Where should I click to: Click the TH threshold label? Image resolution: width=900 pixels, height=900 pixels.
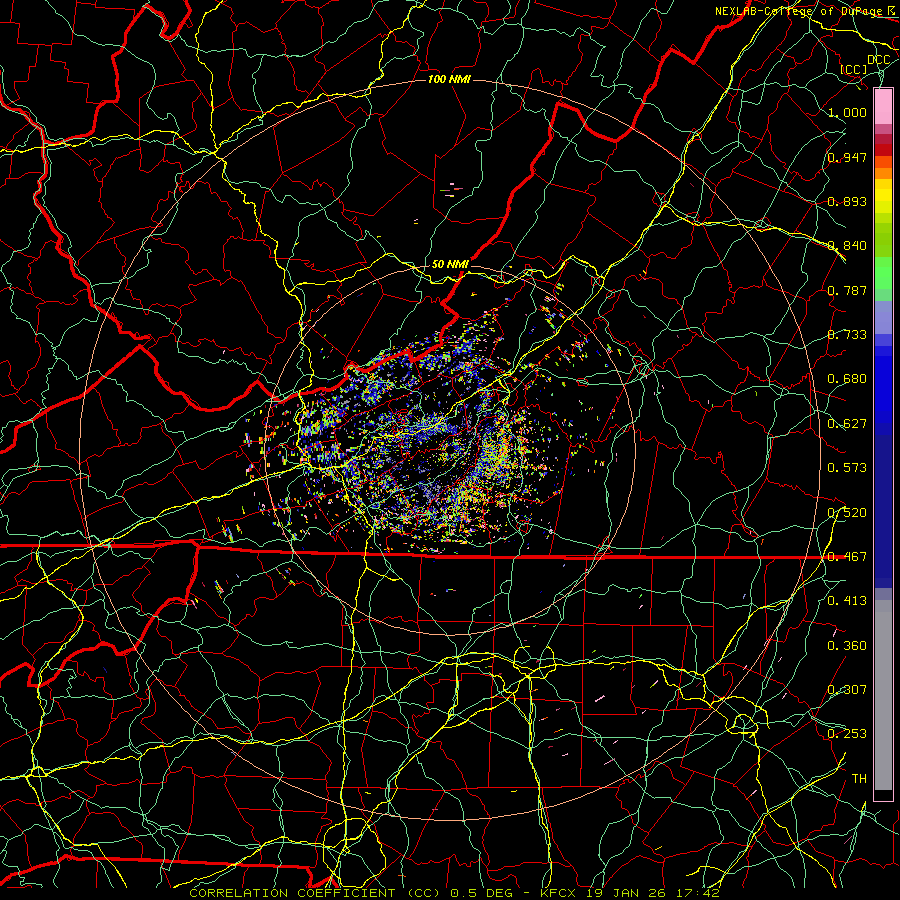[x=859, y=779]
